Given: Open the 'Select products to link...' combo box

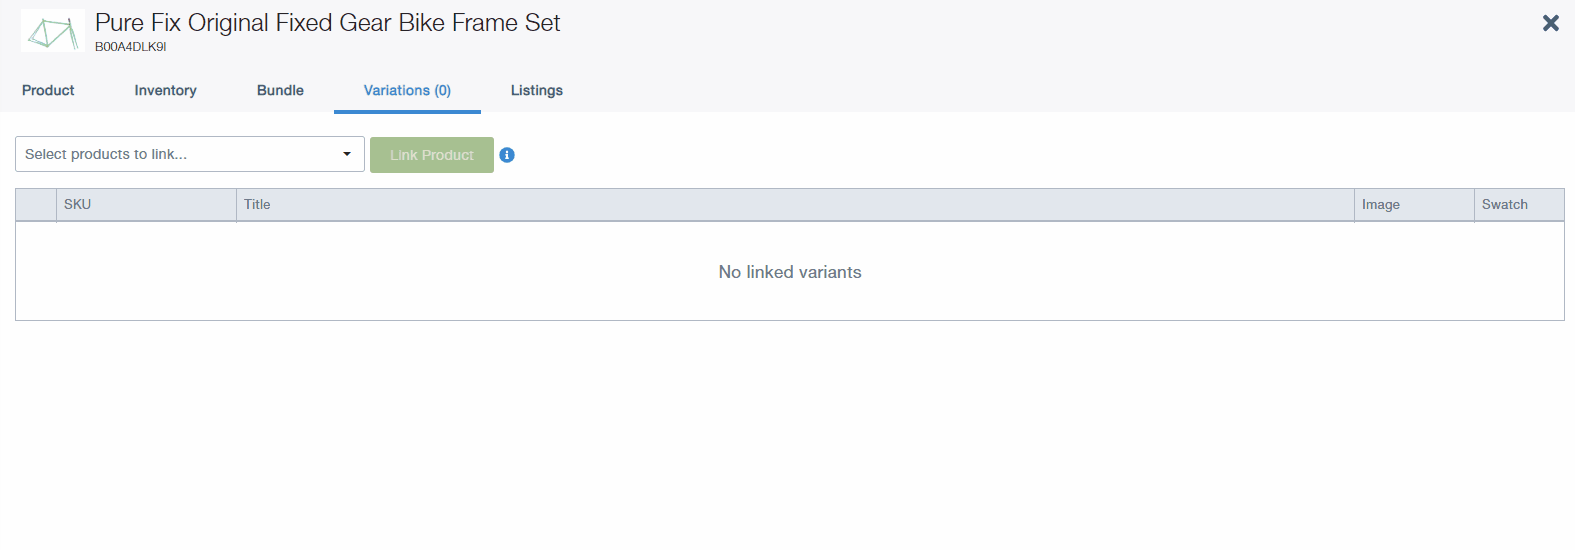Looking at the screenshot, I should pyautogui.click(x=180, y=154).
